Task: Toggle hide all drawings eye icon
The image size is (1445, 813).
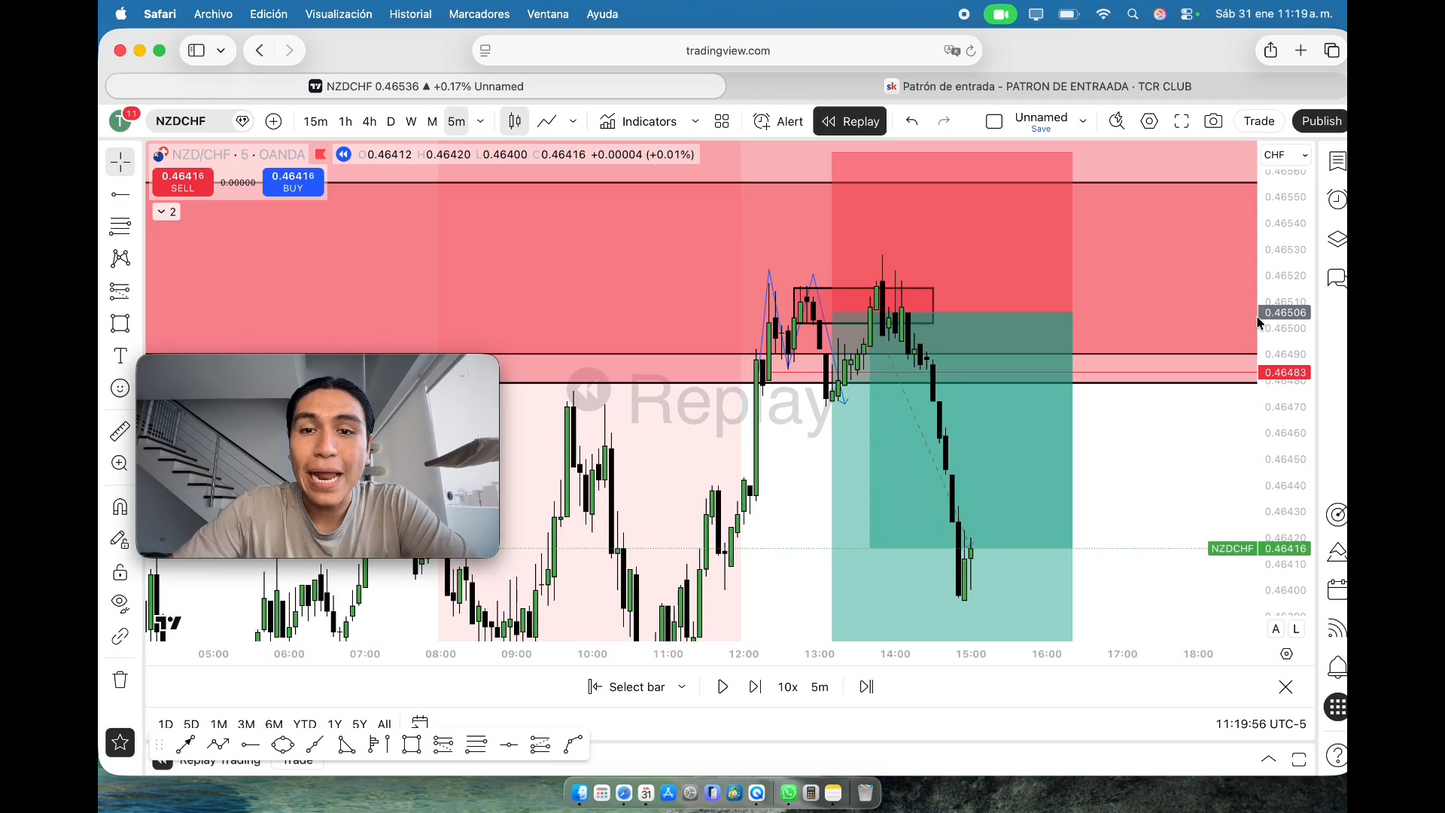Action: pyautogui.click(x=120, y=603)
